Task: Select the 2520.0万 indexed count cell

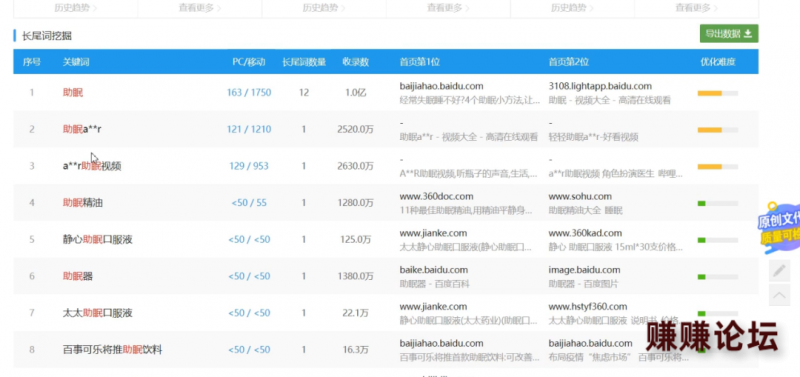Action: 356,129
